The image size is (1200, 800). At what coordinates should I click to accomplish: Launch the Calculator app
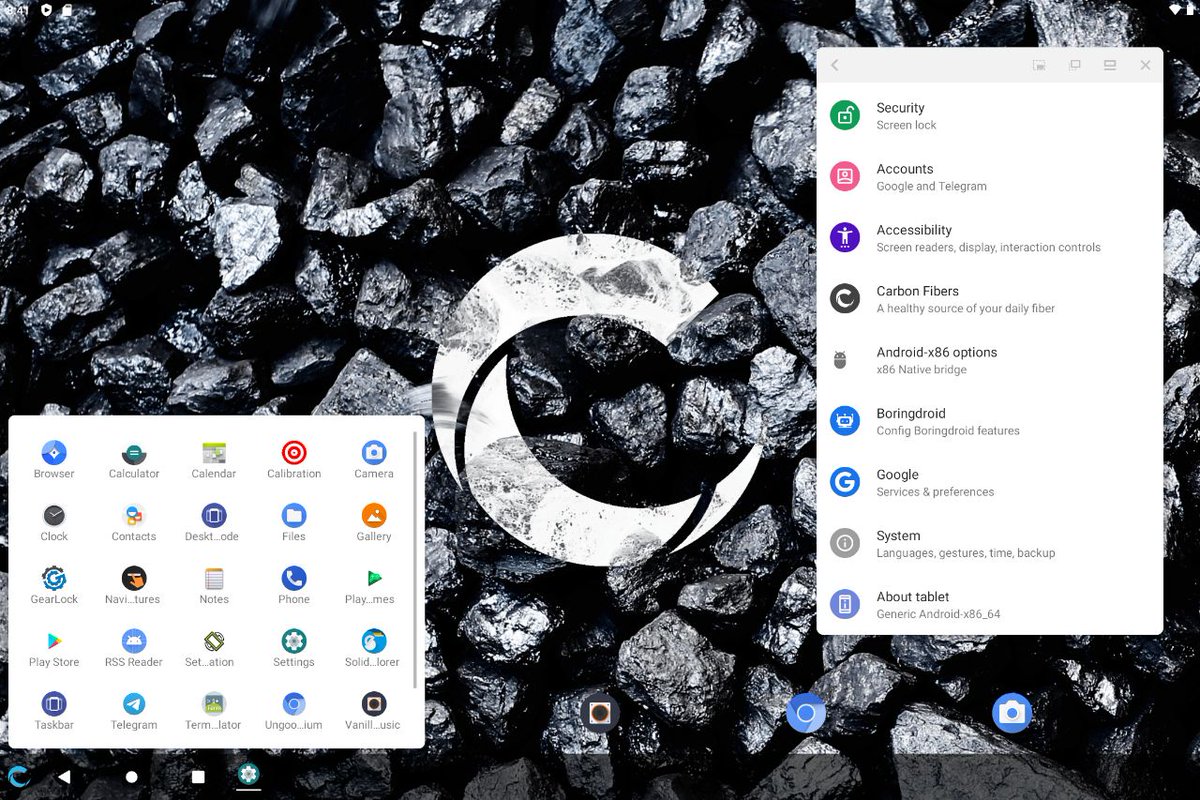[134, 460]
